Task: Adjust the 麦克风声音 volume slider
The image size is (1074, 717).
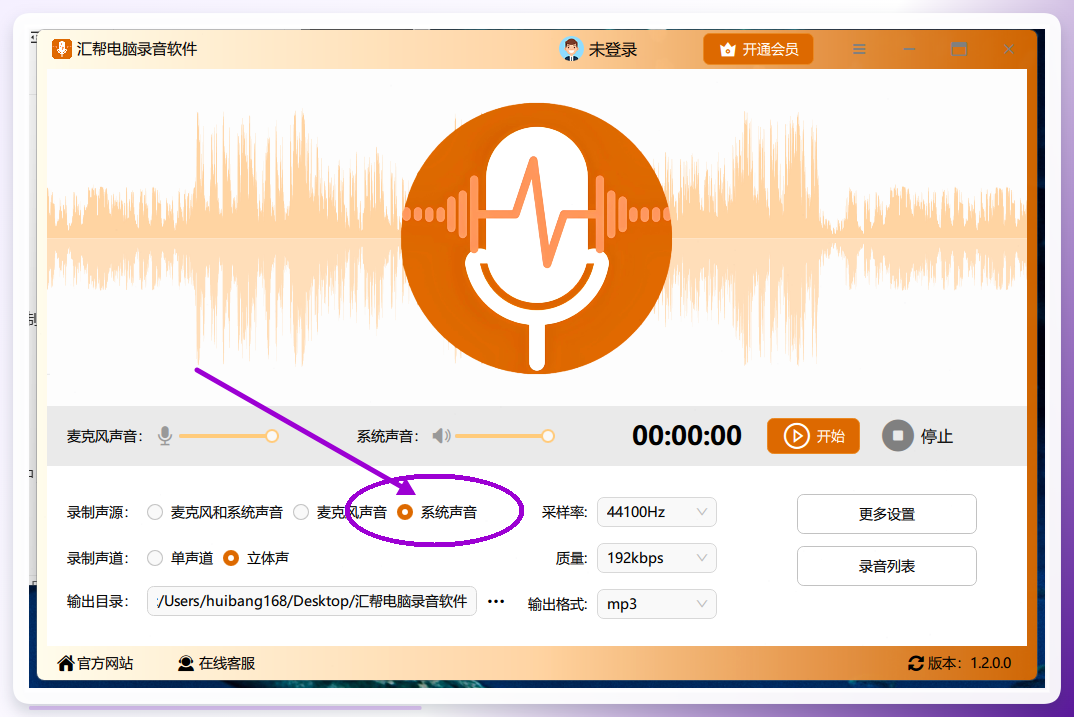Action: tap(228, 436)
